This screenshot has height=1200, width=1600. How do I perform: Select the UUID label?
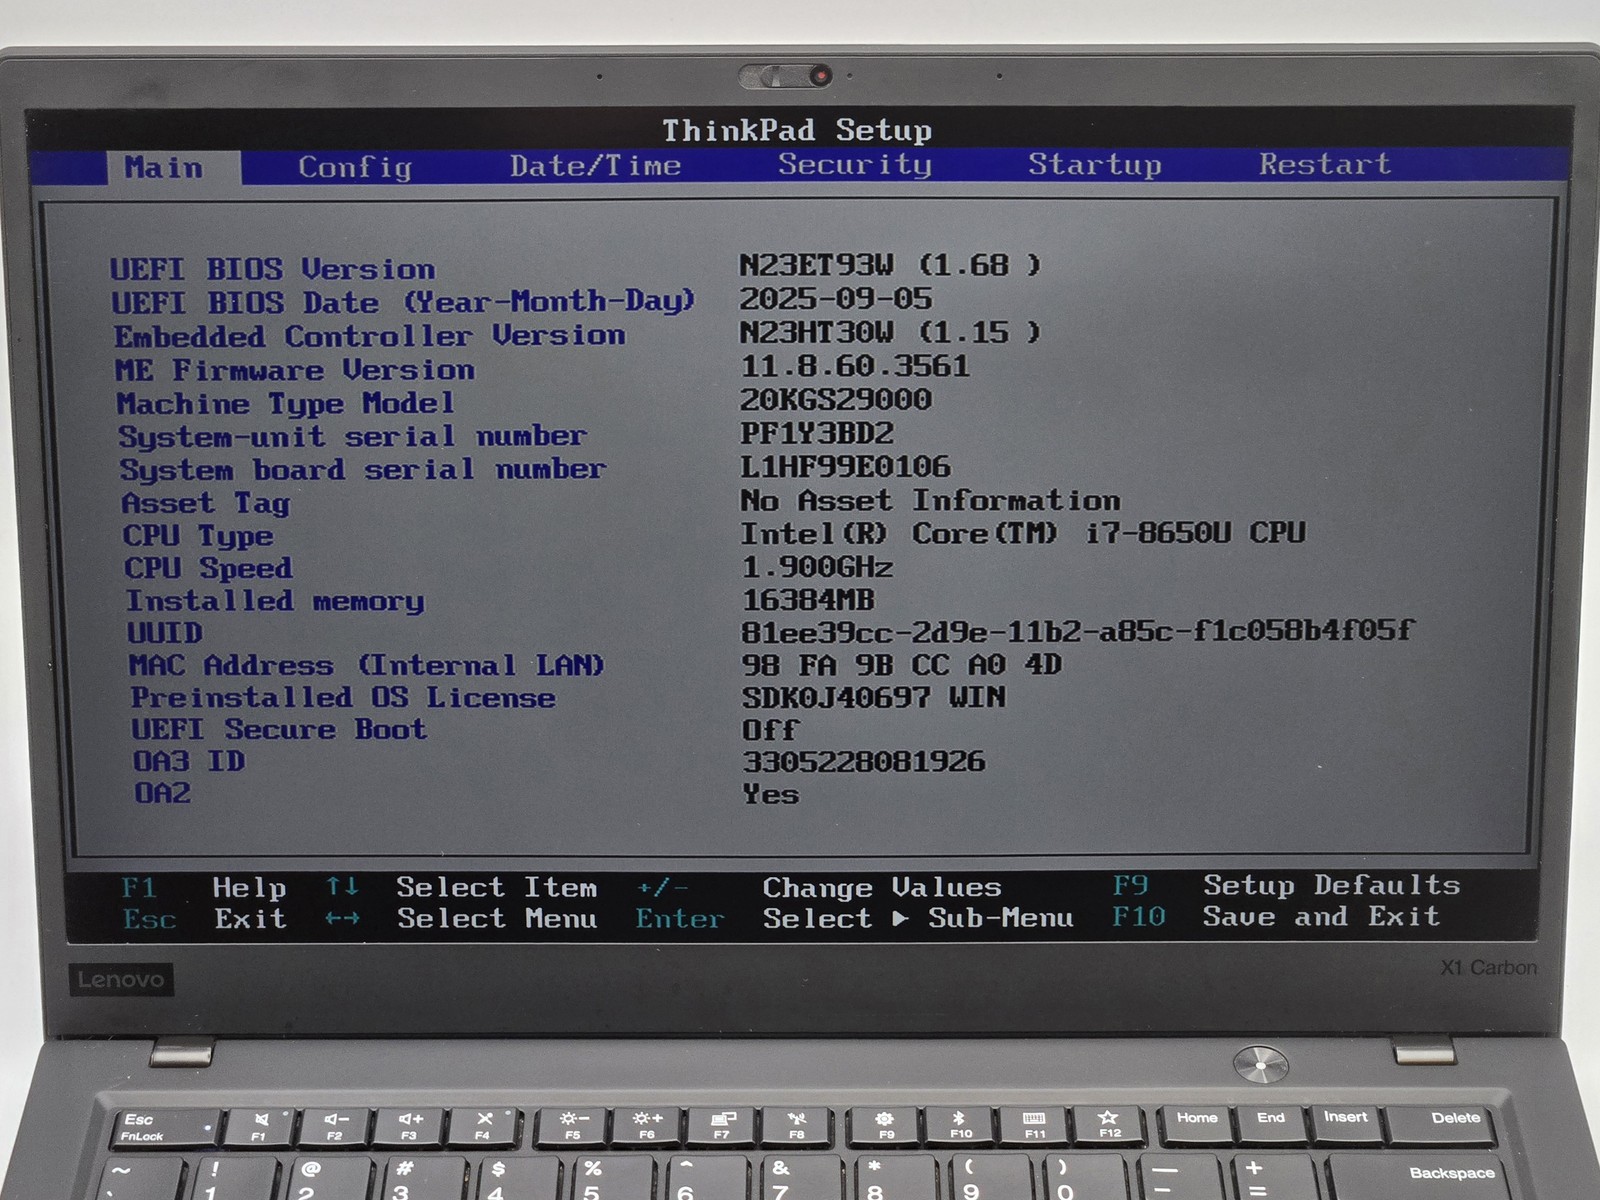pyautogui.click(x=165, y=633)
